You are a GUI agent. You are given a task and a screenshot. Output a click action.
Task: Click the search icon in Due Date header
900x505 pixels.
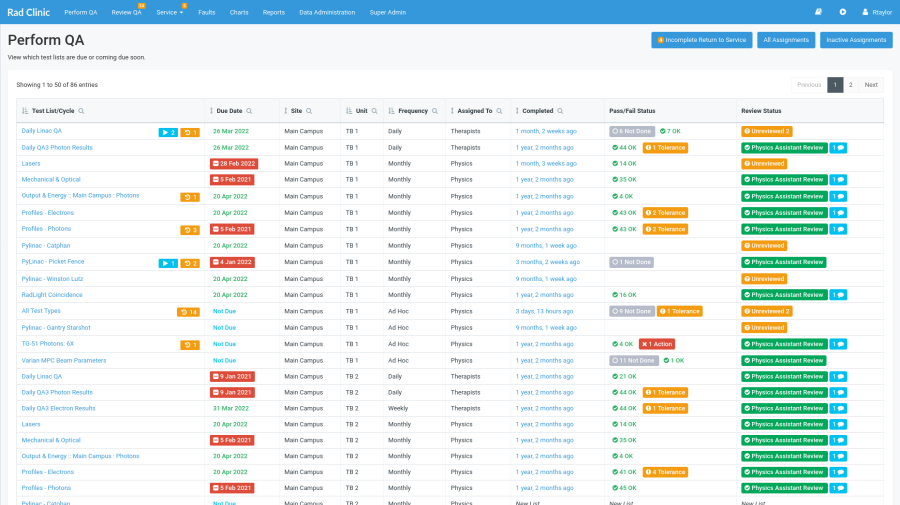(x=249, y=111)
